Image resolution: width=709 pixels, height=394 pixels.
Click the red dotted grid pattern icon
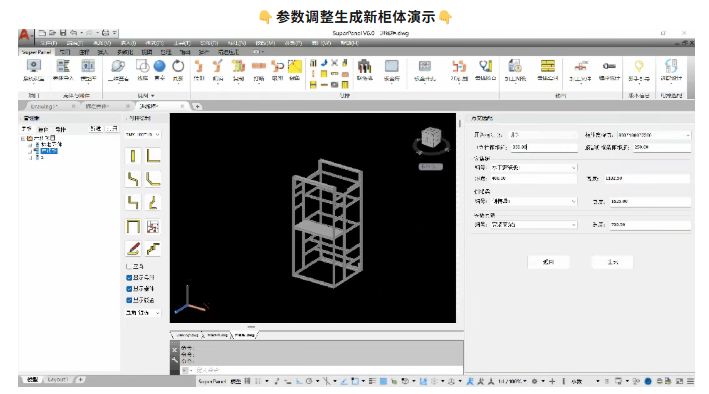click(153, 226)
